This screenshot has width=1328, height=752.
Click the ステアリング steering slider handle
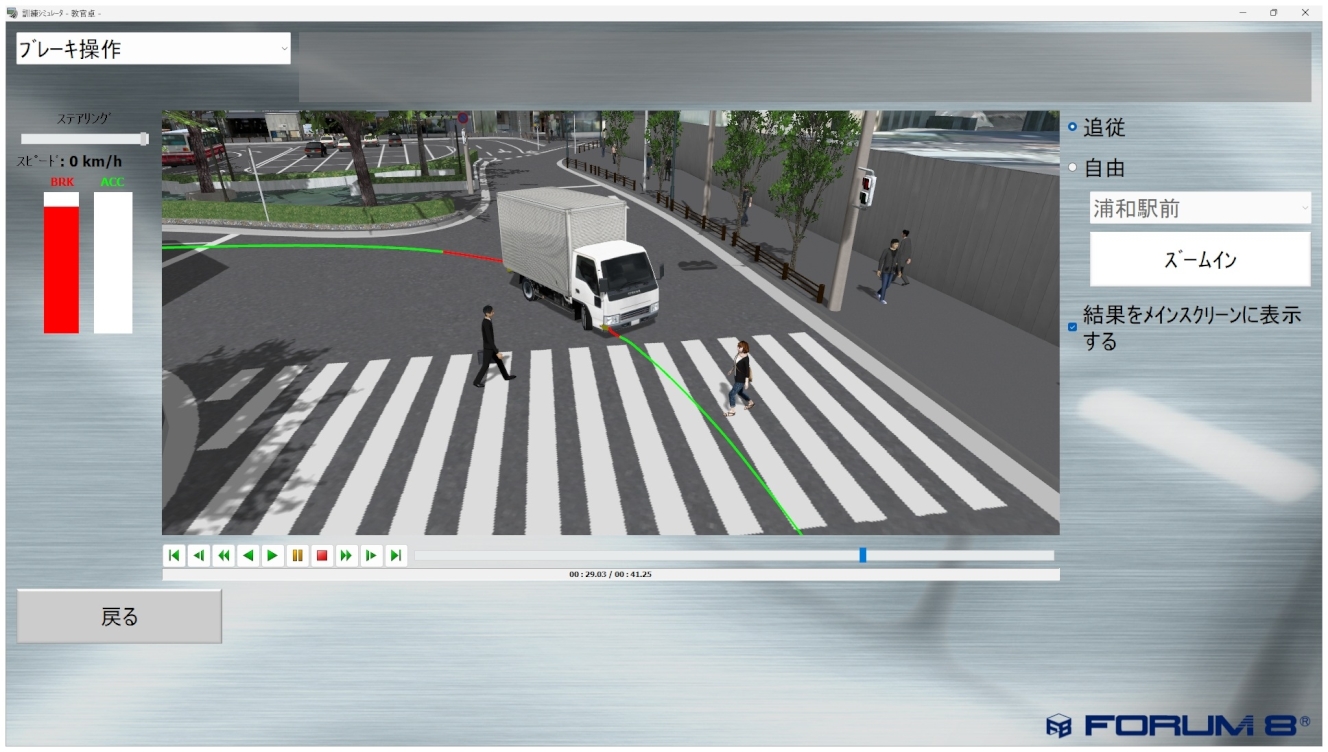coord(145,139)
